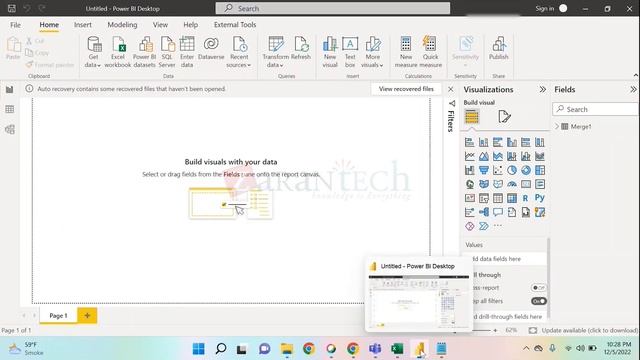The height and width of the screenshot is (360, 640).
Task: Click the Excel workbook import button
Action: click(x=118, y=52)
